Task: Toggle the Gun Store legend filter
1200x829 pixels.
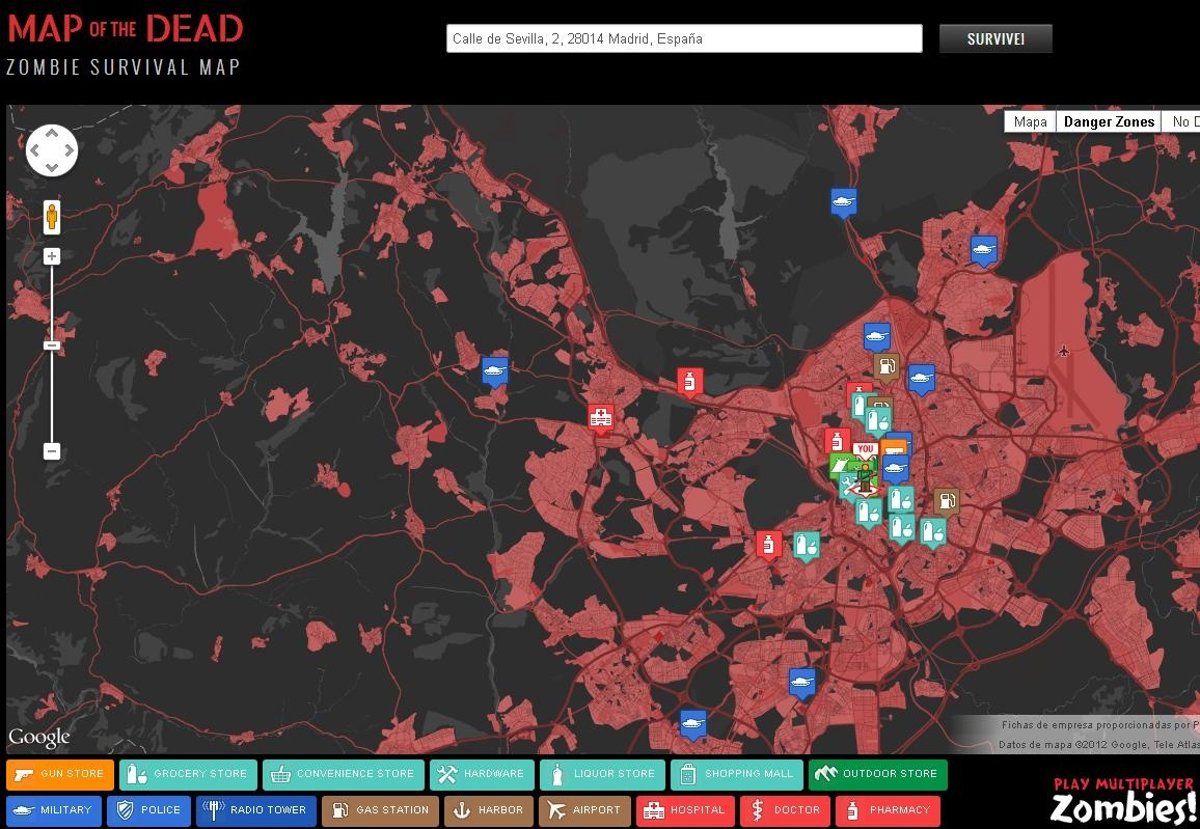Action: coord(59,774)
